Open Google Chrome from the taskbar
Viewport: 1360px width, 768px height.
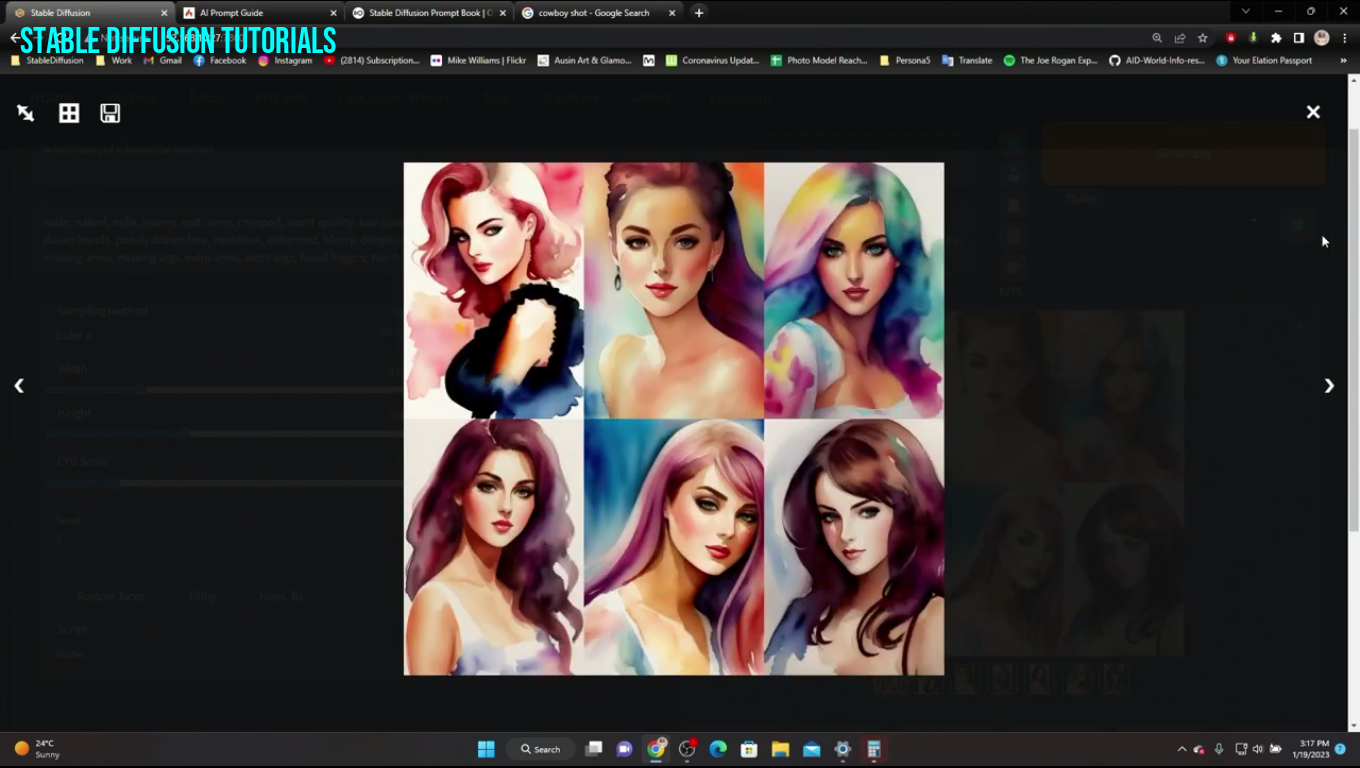[656, 749]
